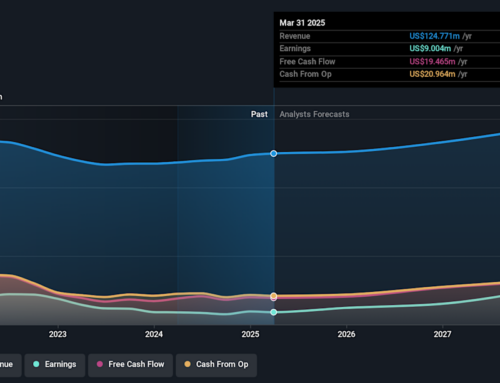
Task: Click the Revenue row label in tooltip
Action: point(295,36)
